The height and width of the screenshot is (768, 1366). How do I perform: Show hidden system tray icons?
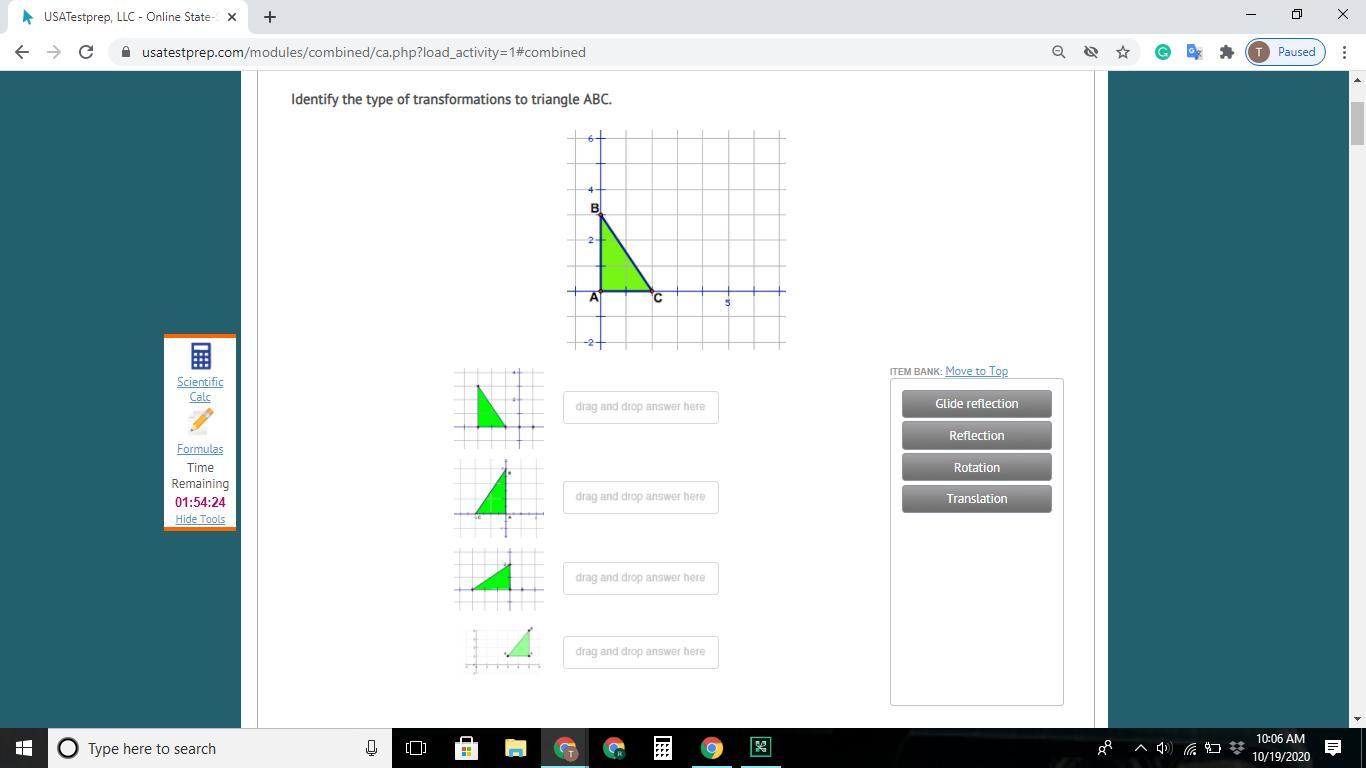click(x=1140, y=748)
